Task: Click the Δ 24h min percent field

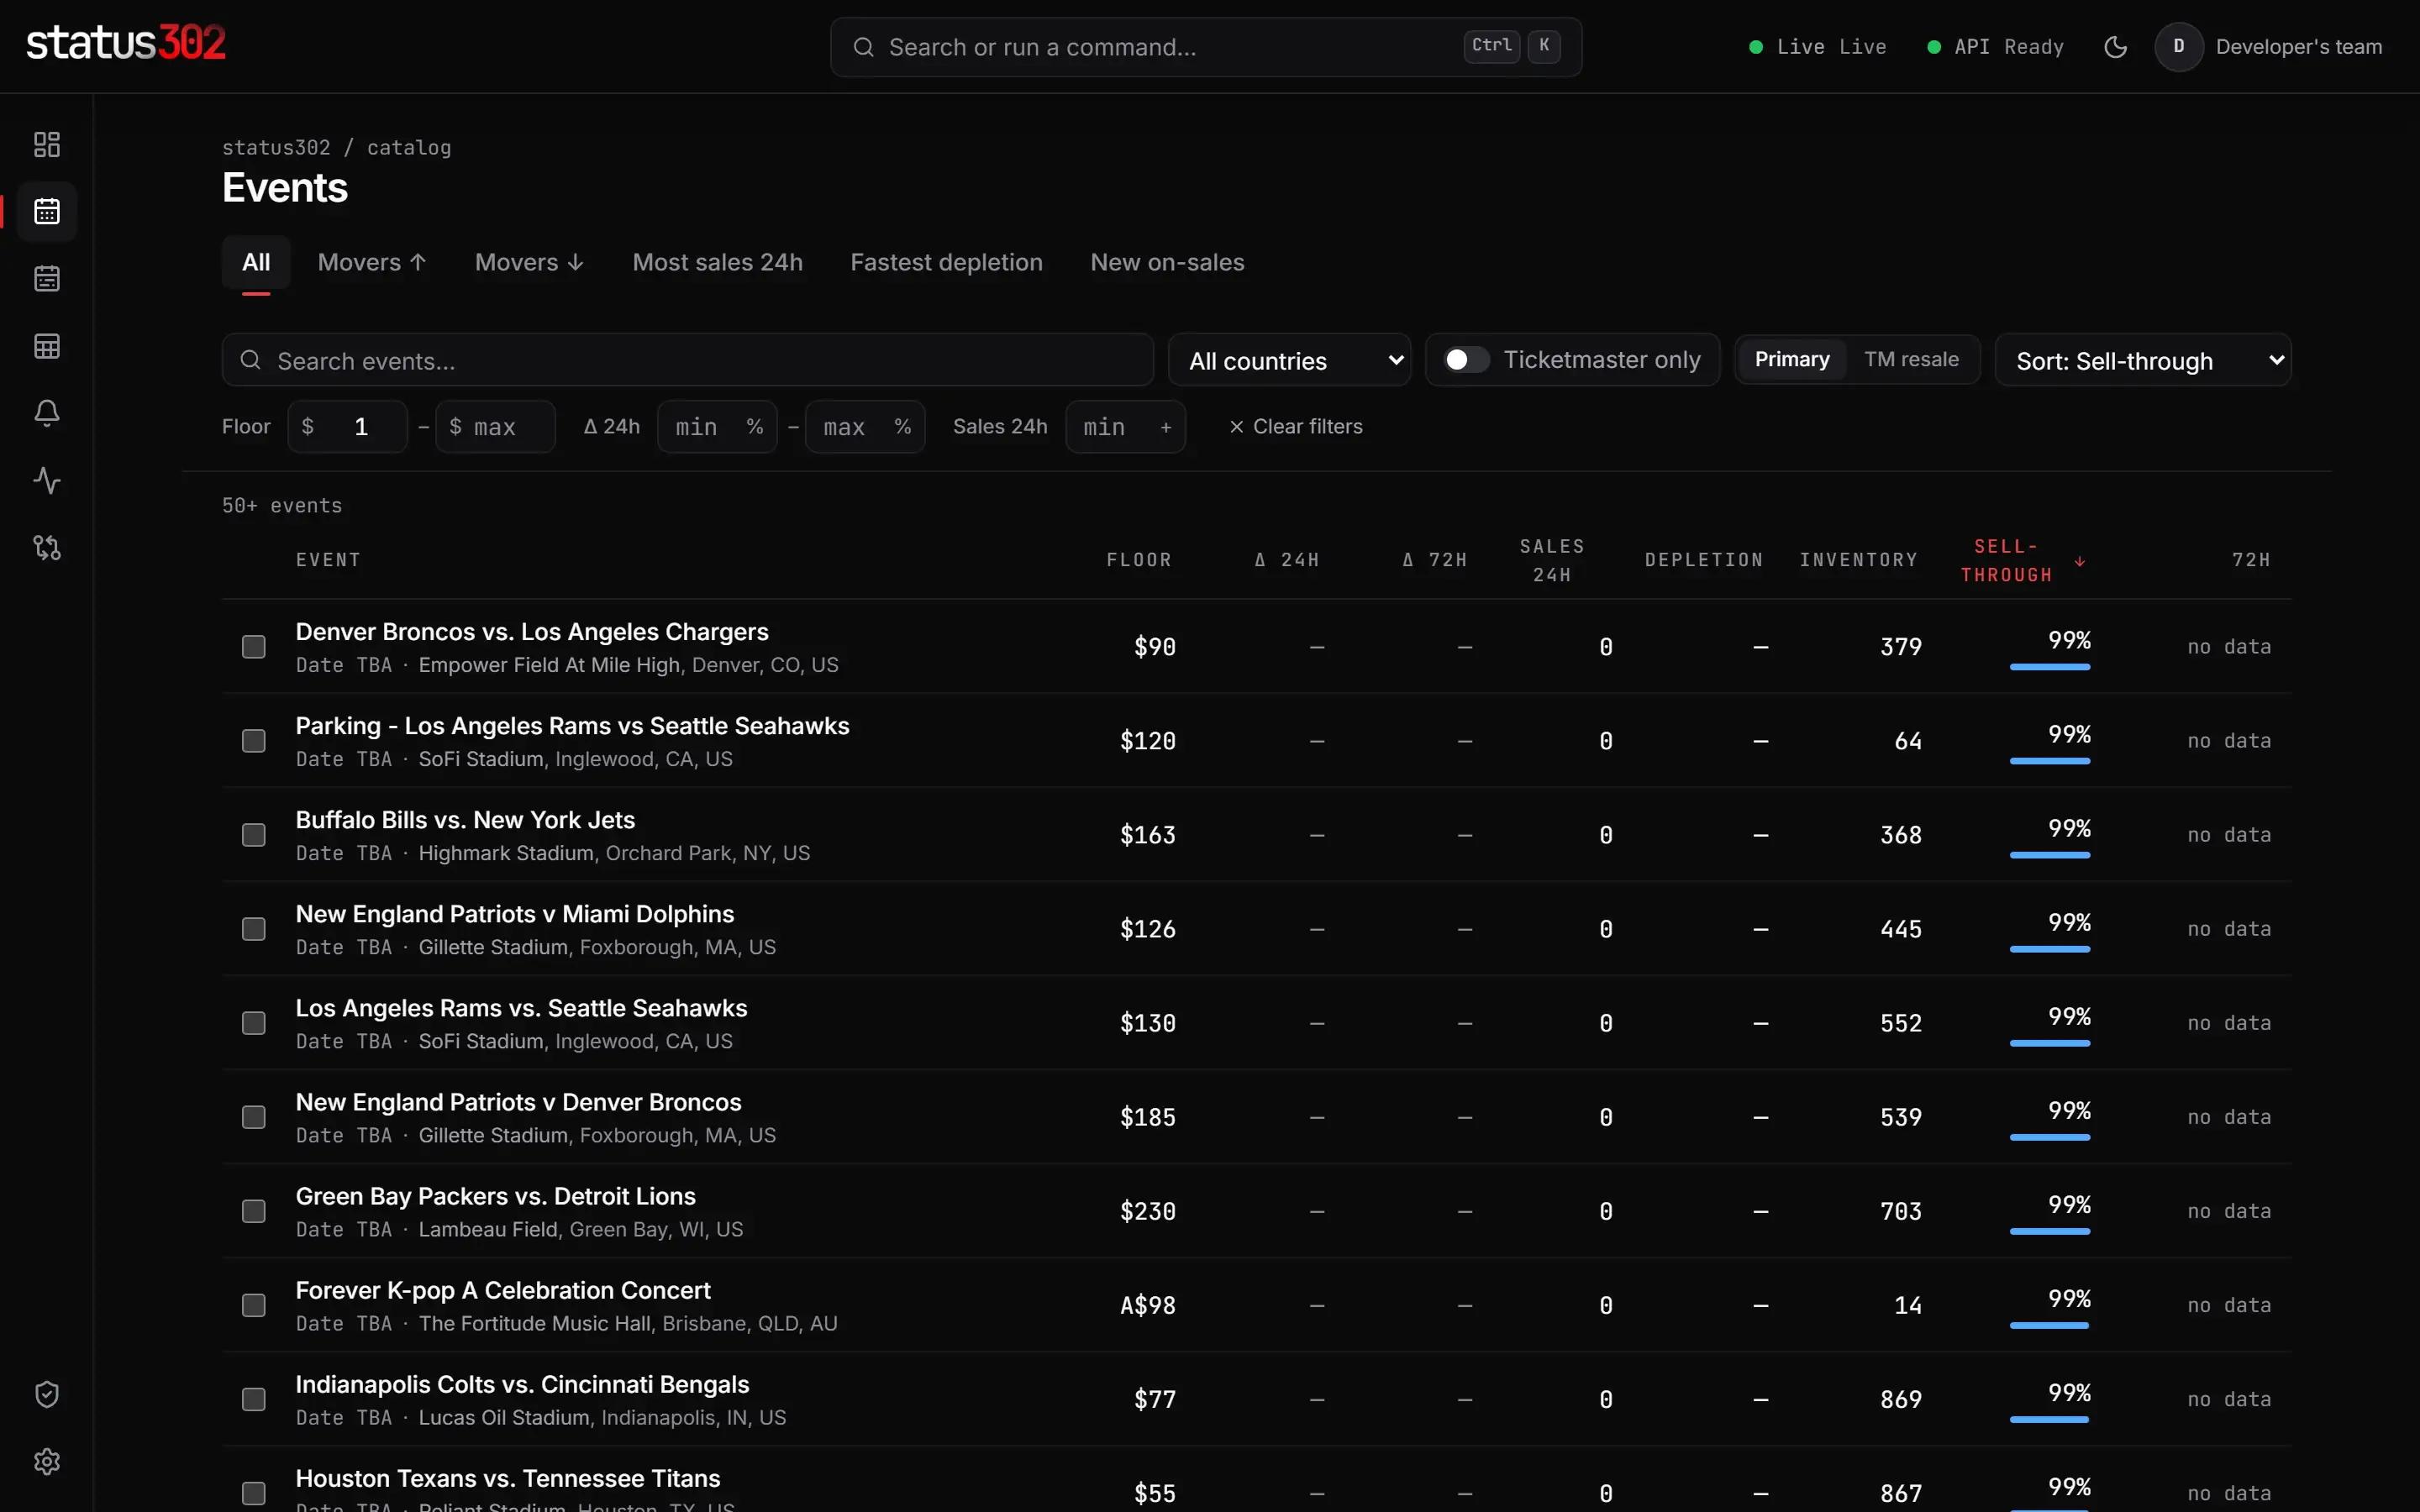Action: 717,427
